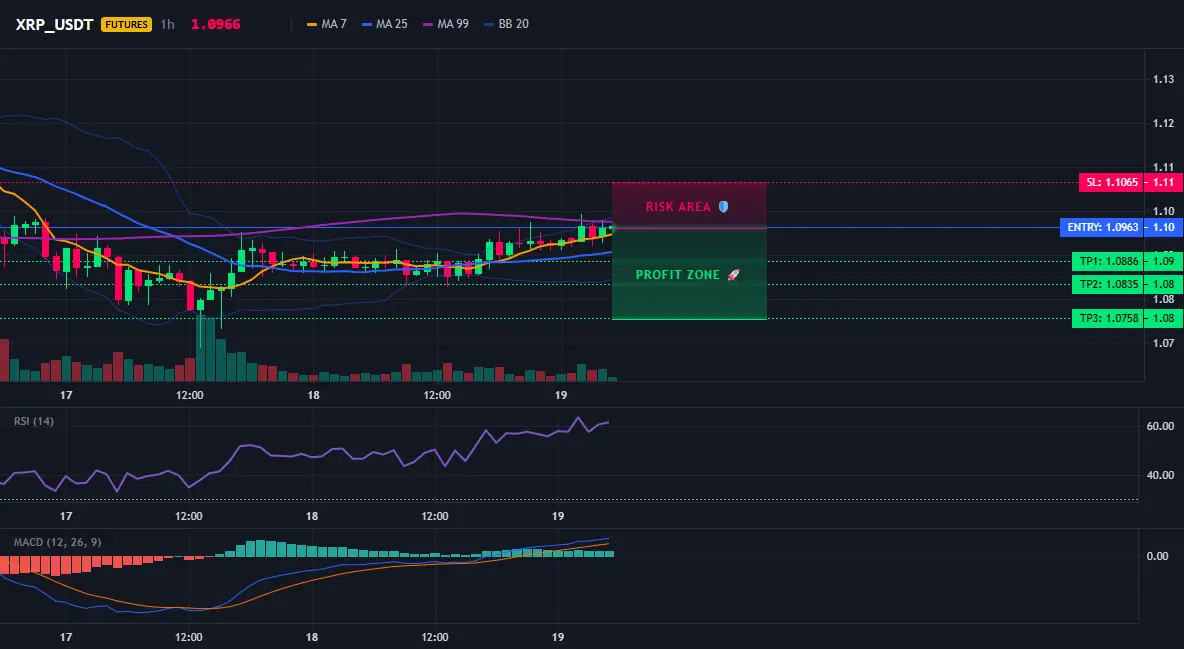This screenshot has height=649, width=1184.
Task: Click the MA 99 legend entry
Action: 446,24
